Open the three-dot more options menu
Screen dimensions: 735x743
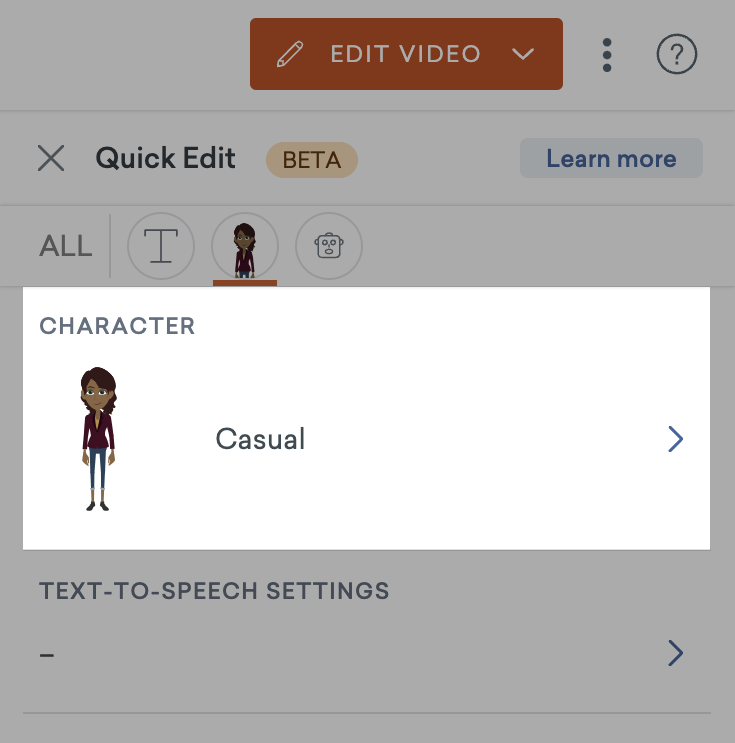tap(607, 55)
